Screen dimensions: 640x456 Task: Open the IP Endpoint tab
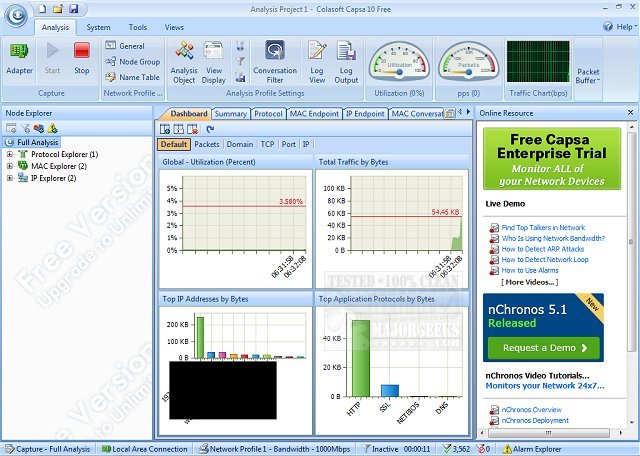(365, 113)
